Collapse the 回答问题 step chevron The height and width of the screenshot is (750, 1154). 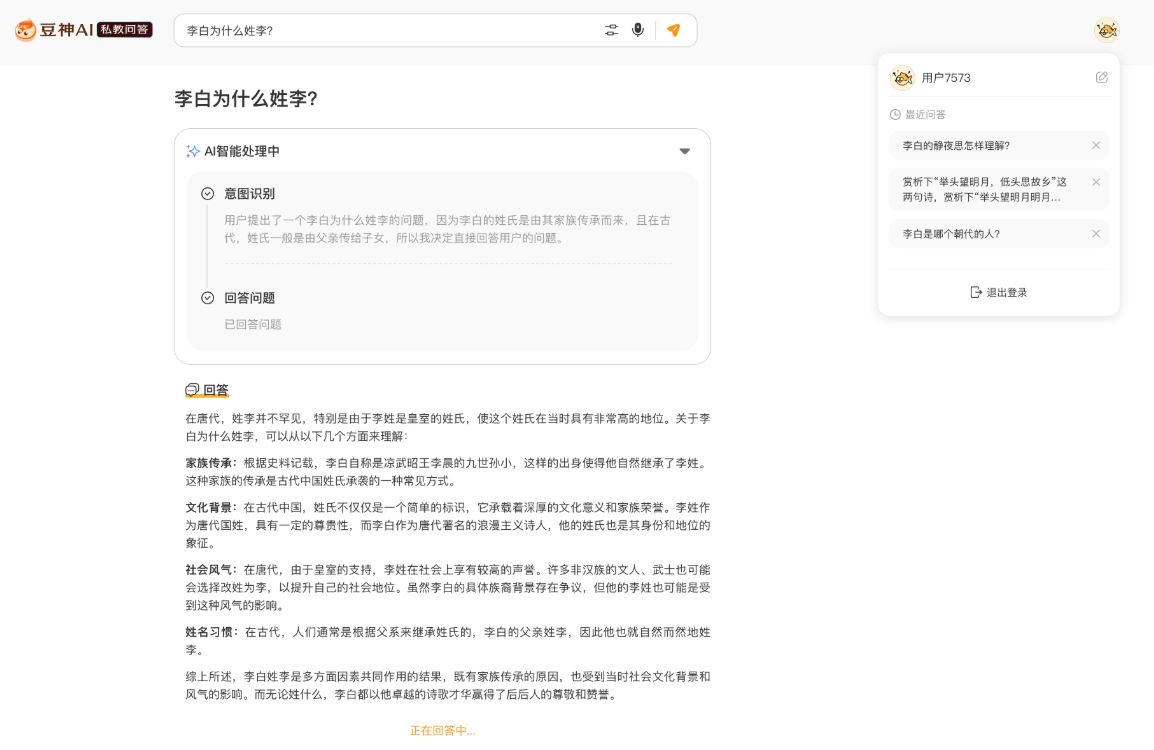(x=208, y=298)
